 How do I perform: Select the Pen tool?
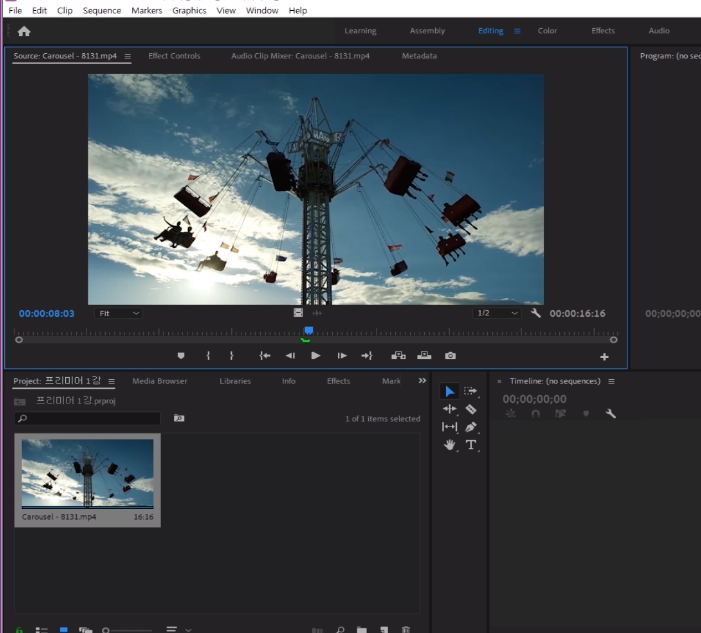471,427
